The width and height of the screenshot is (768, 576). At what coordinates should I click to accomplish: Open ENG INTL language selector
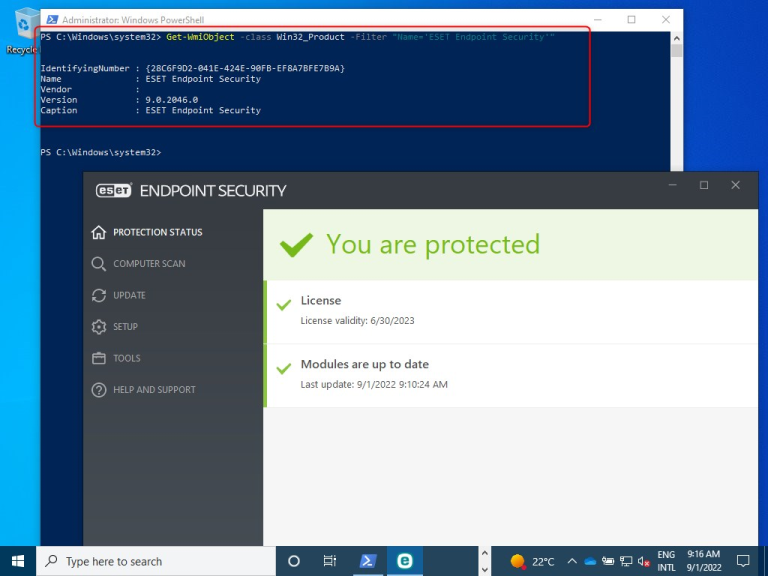pyautogui.click(x=666, y=561)
